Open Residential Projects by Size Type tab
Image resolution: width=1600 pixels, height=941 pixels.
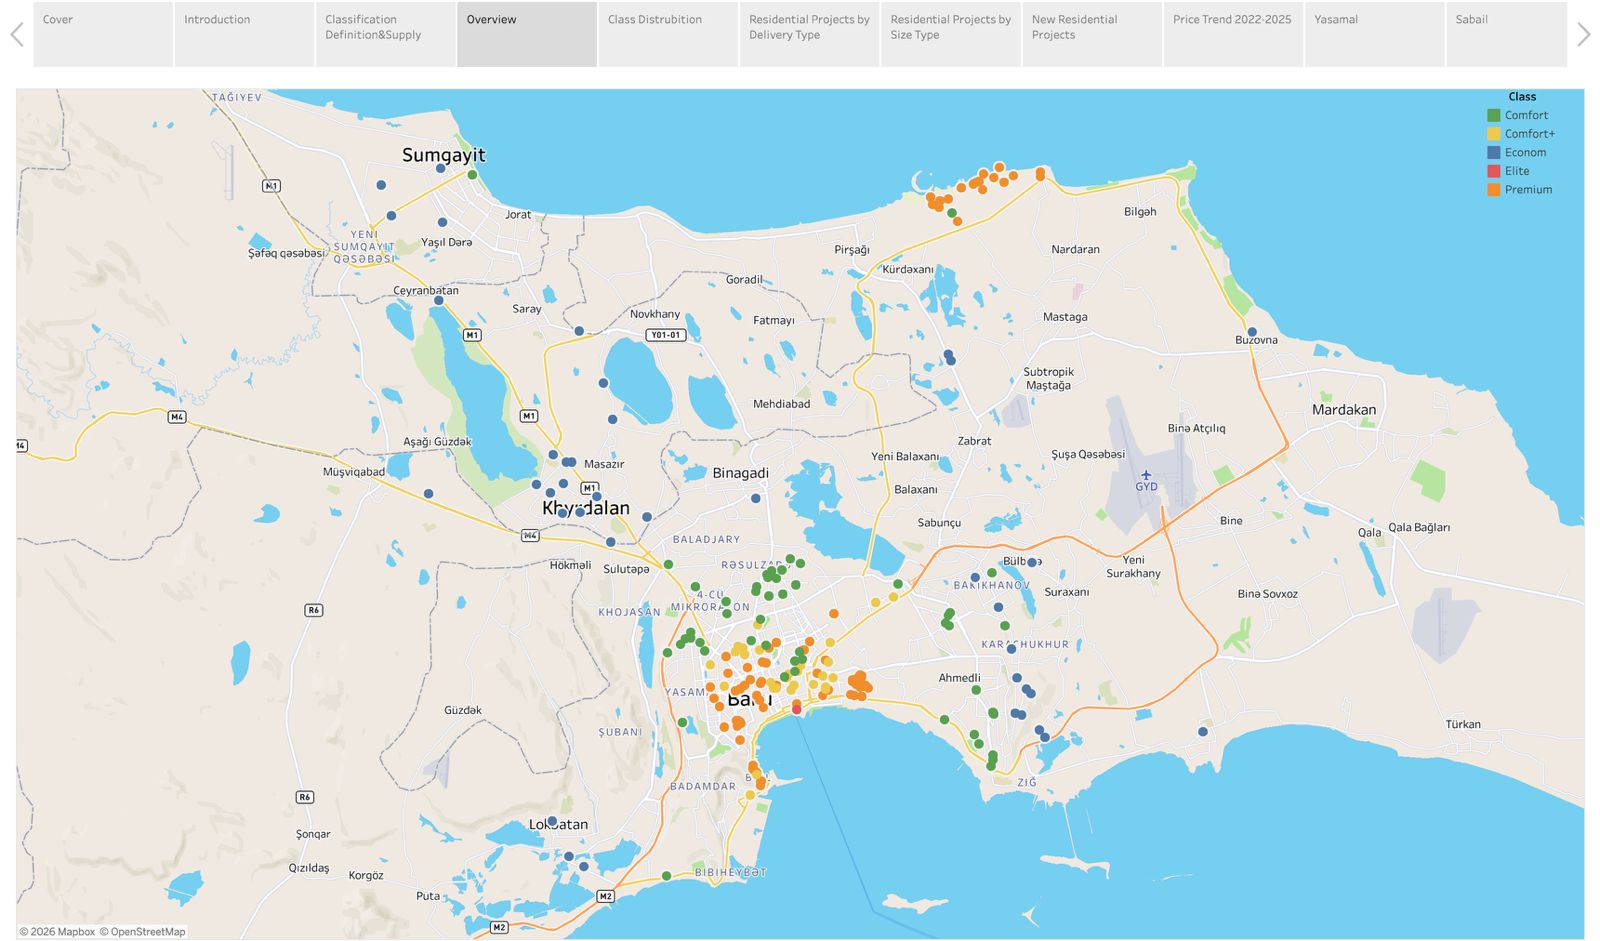[951, 34]
